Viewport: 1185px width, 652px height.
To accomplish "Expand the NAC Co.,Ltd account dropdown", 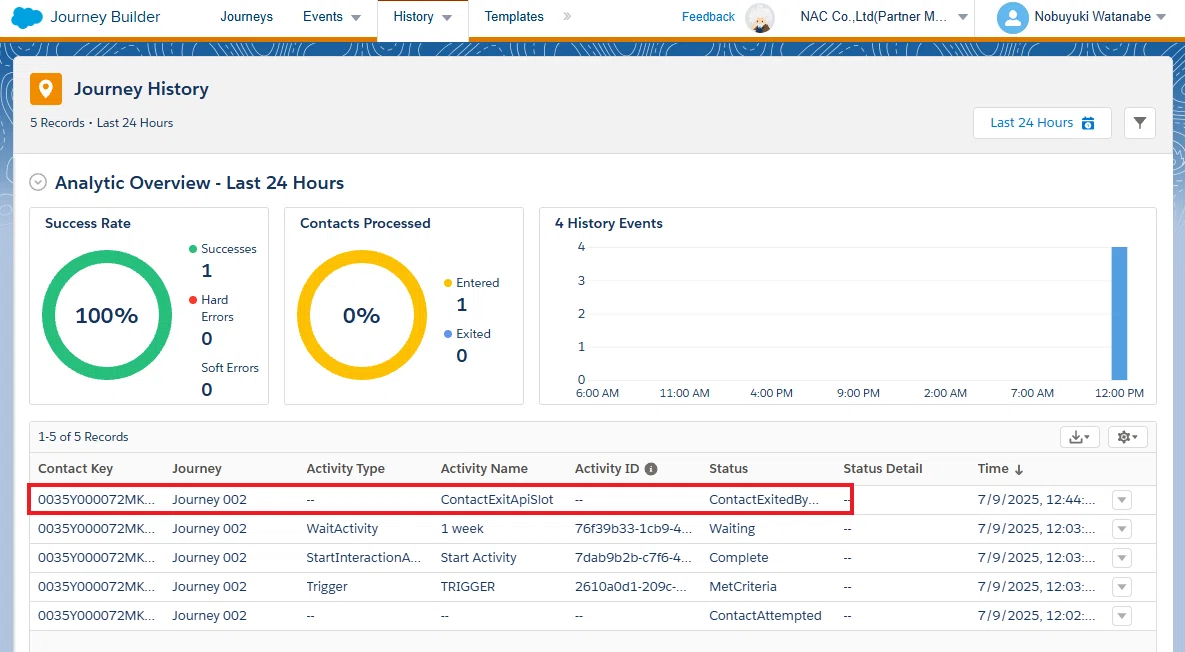I will (963, 17).
